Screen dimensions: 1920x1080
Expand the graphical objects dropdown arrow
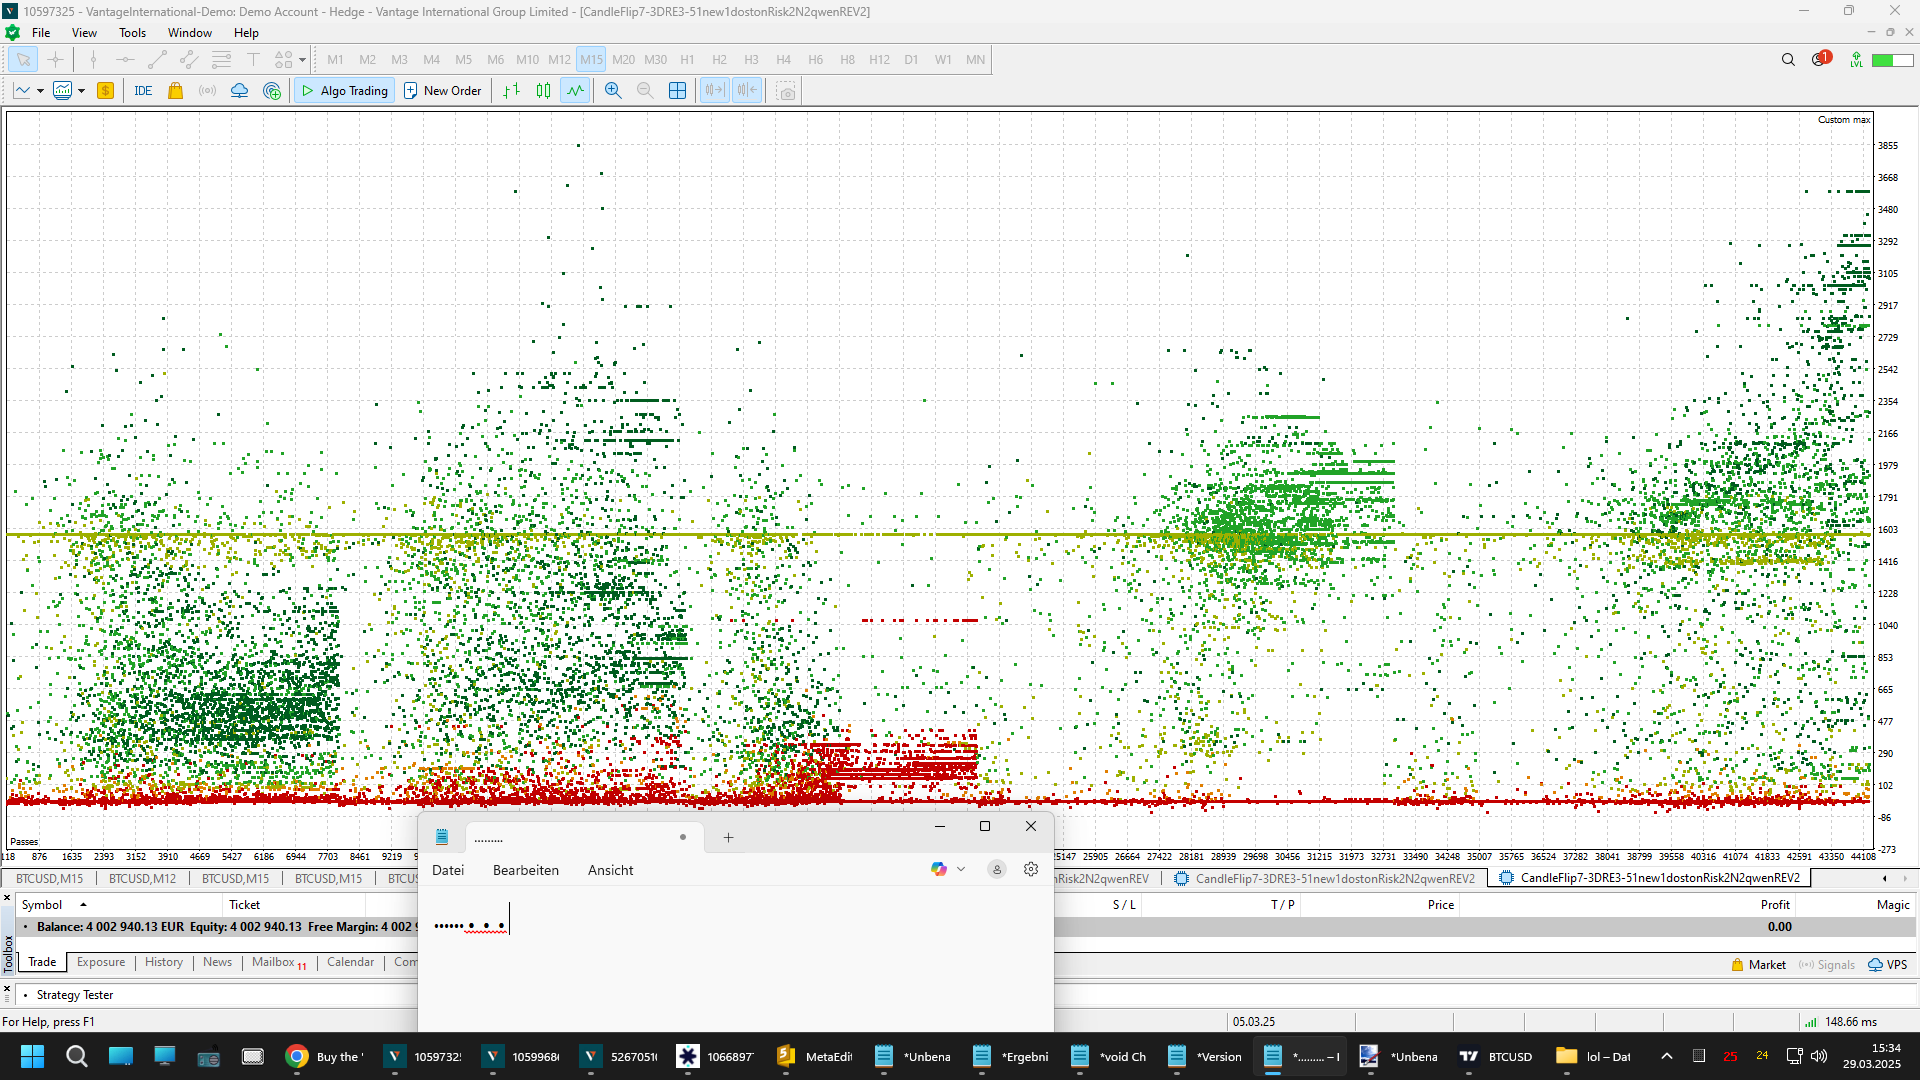click(x=302, y=60)
